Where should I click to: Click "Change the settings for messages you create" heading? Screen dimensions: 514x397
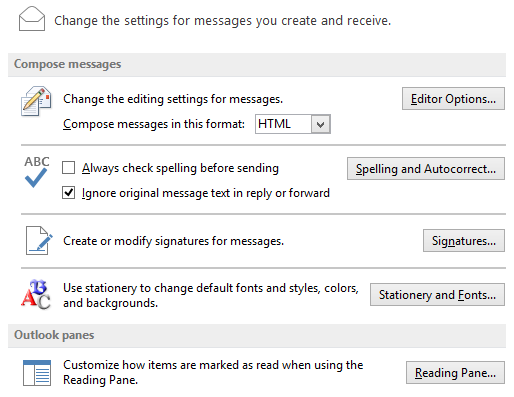(x=222, y=21)
